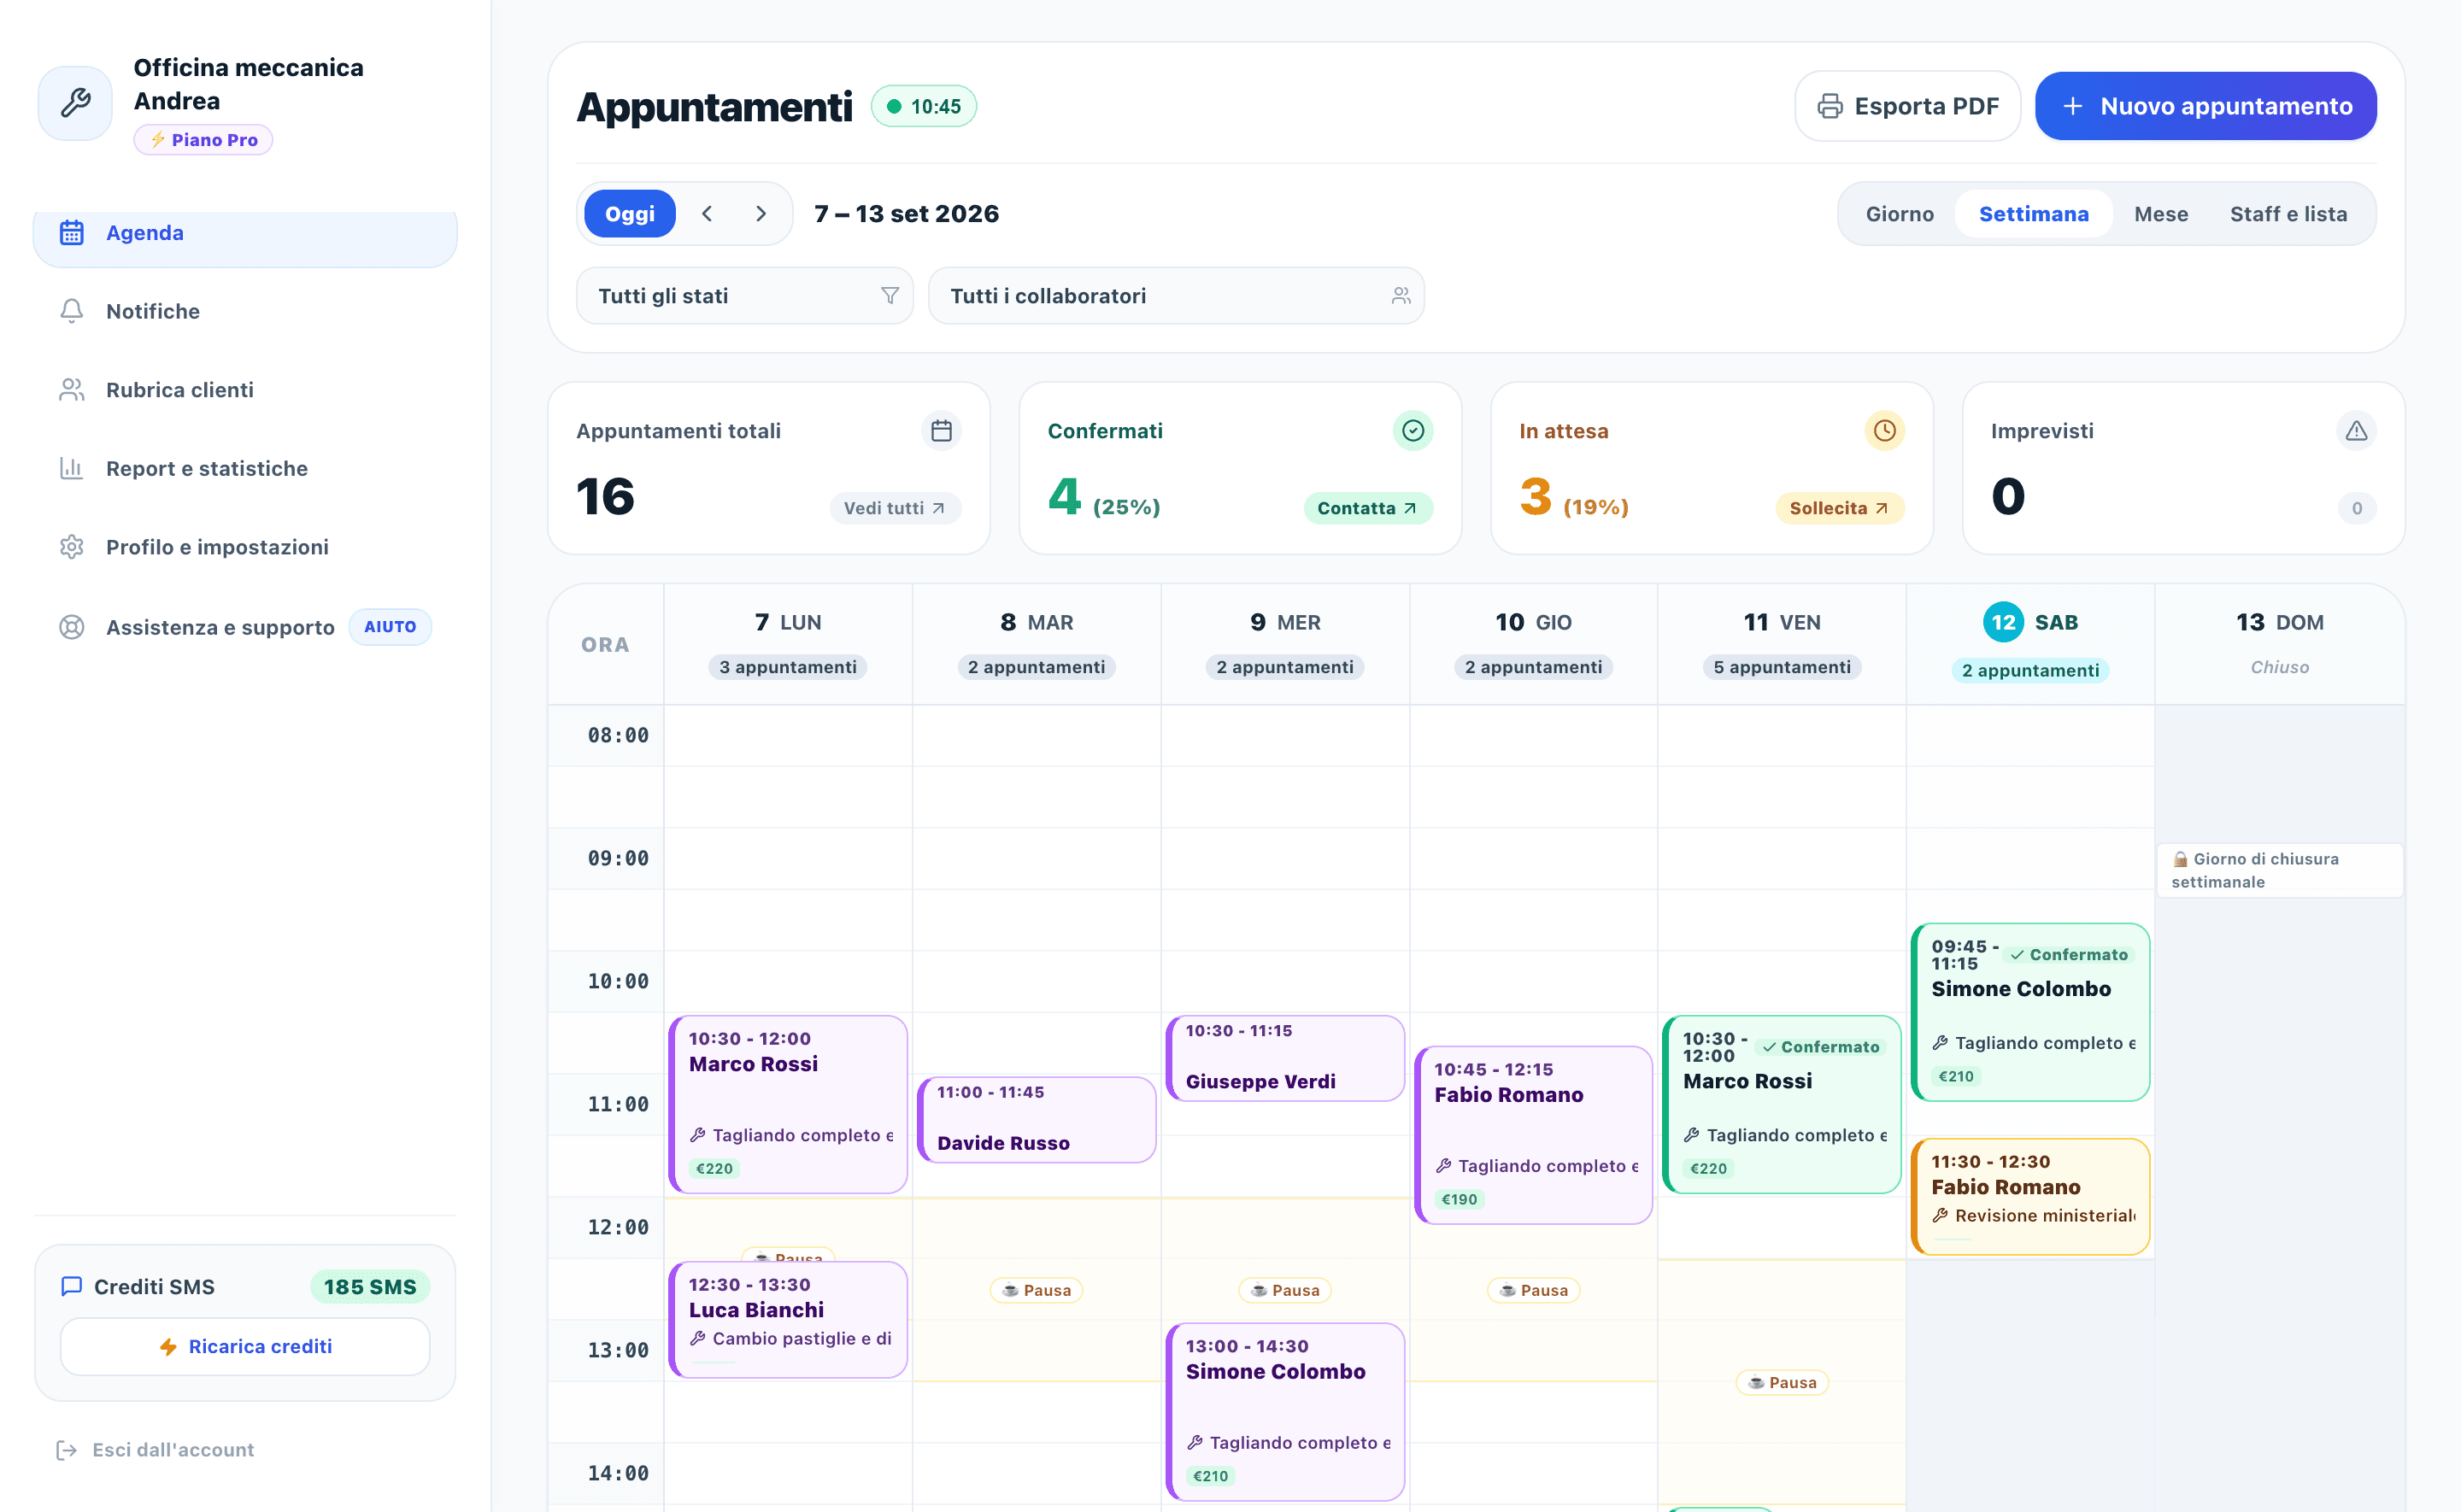This screenshot has width=2461, height=1512.
Task: Open the Tutti gli stati filter dropdown
Action: click(745, 296)
